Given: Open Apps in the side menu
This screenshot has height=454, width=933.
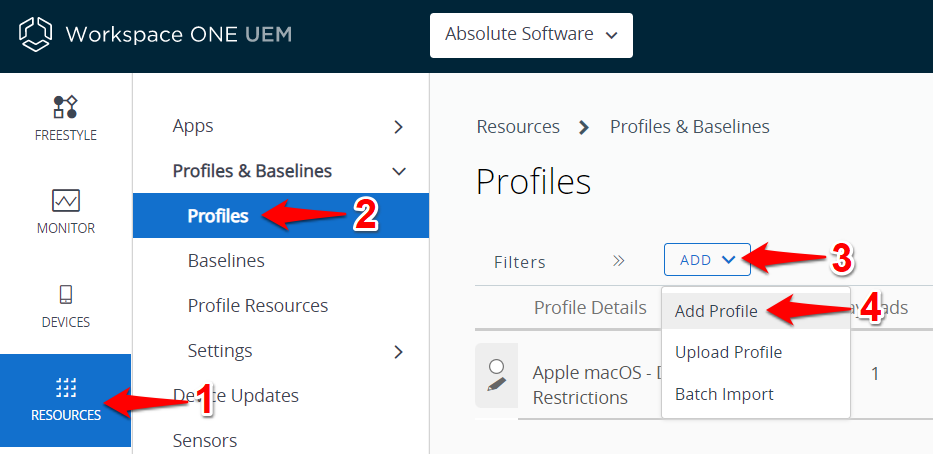Looking at the screenshot, I should [x=193, y=126].
